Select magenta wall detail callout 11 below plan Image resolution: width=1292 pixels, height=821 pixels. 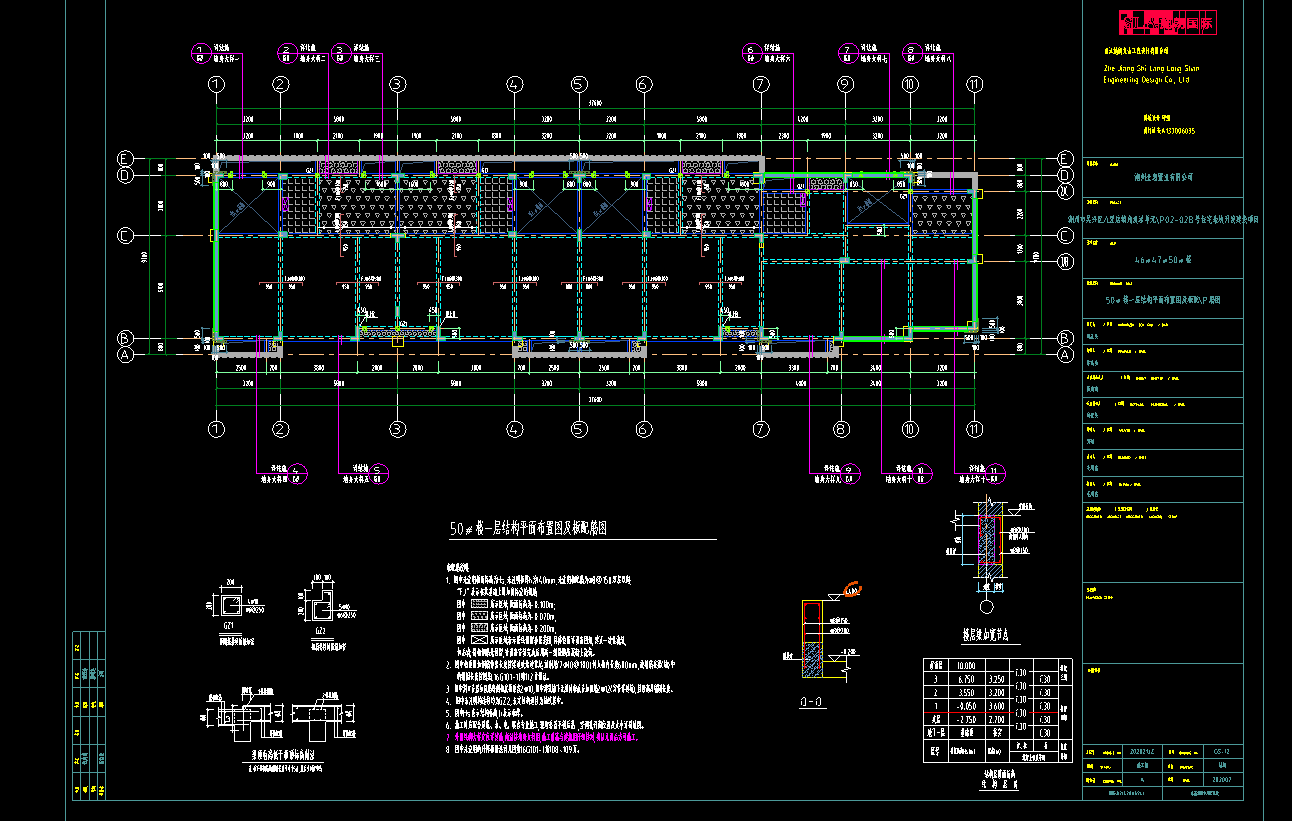996,472
